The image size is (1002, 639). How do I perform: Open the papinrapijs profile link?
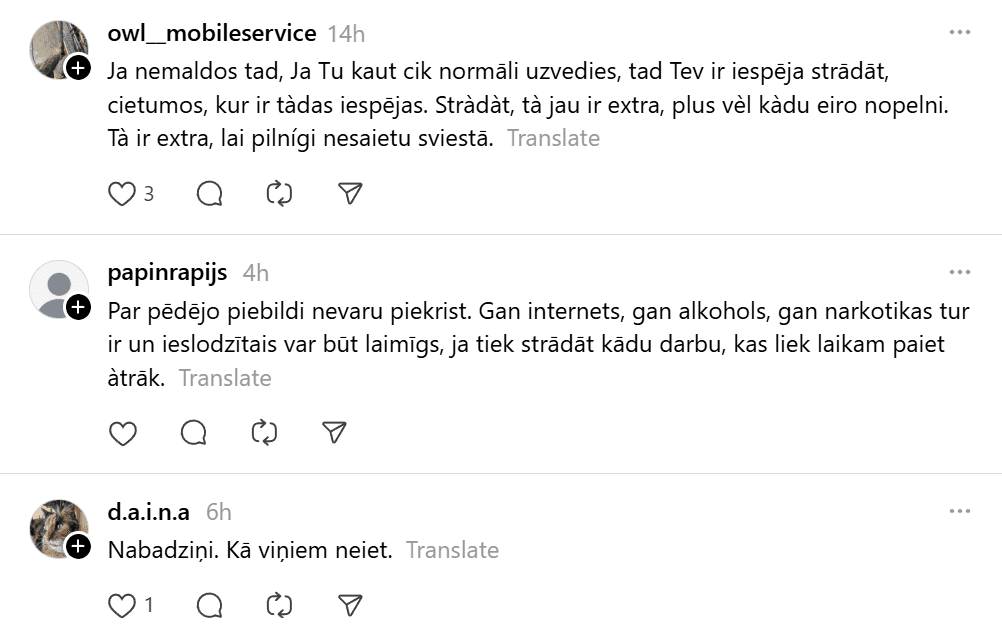tap(167, 272)
